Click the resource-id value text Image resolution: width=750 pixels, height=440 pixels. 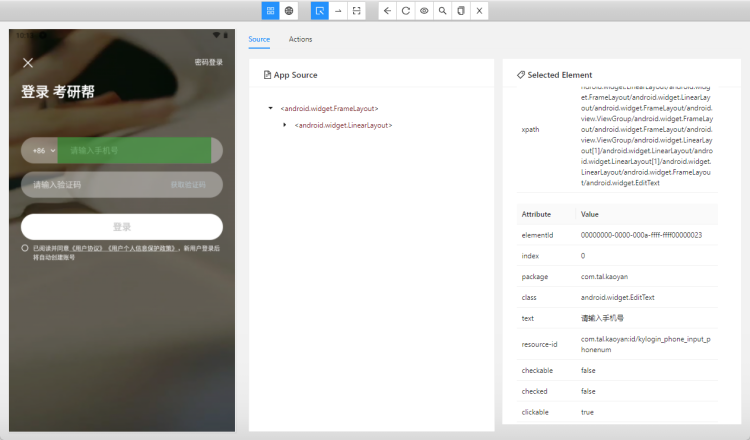[x=646, y=344]
